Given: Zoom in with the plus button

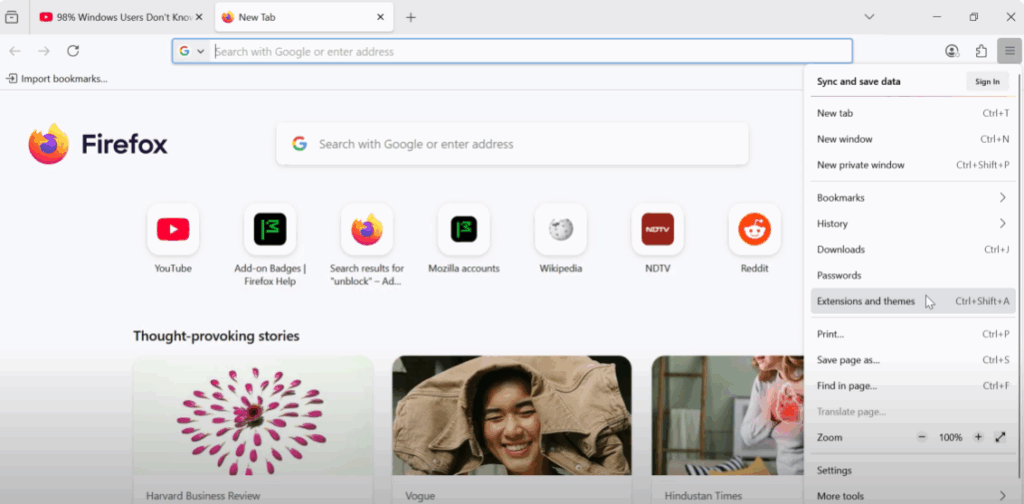Looking at the screenshot, I should pos(978,437).
